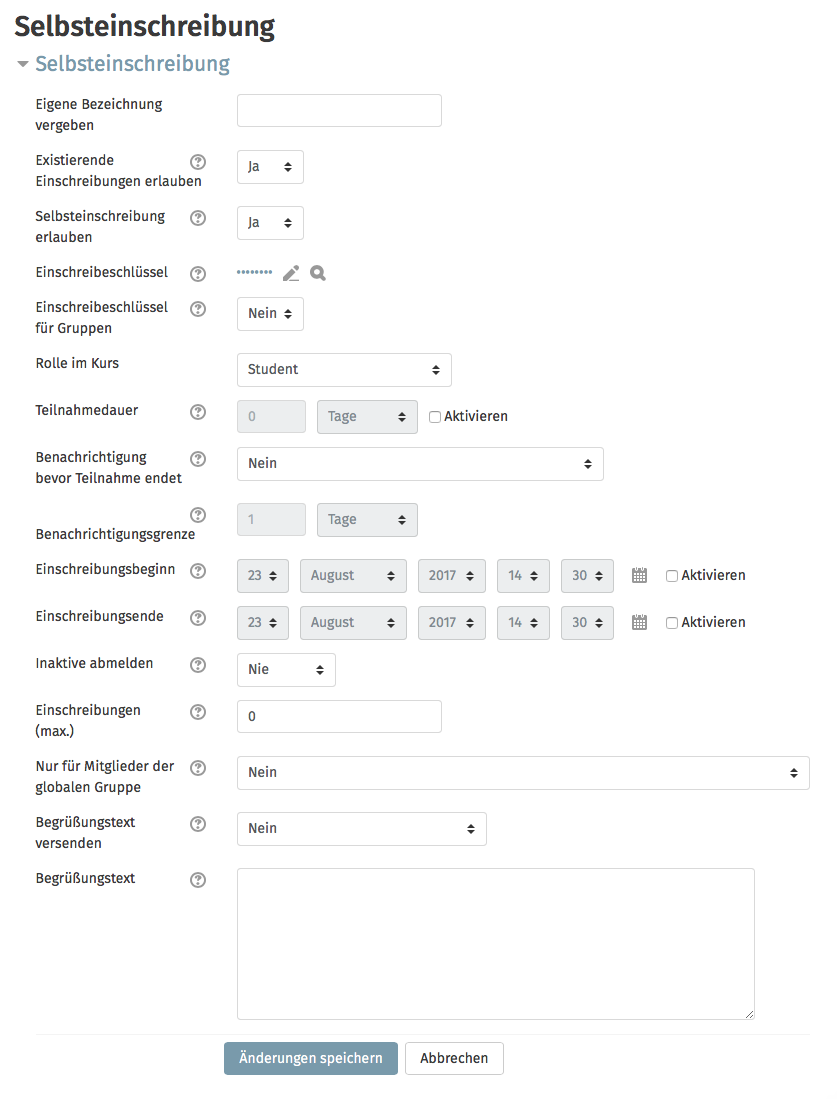Open the Begrüßungstext versenden dropdown

tap(362, 829)
